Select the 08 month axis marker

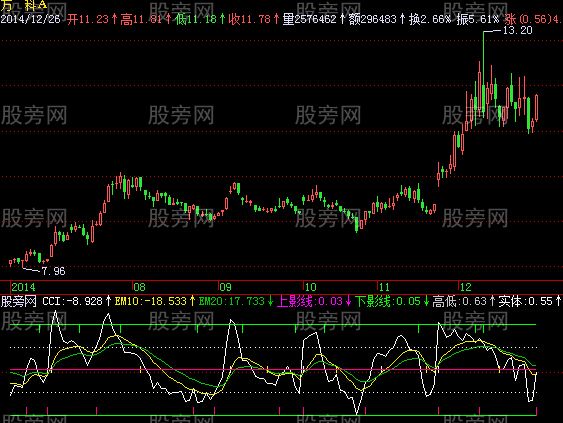(140, 287)
